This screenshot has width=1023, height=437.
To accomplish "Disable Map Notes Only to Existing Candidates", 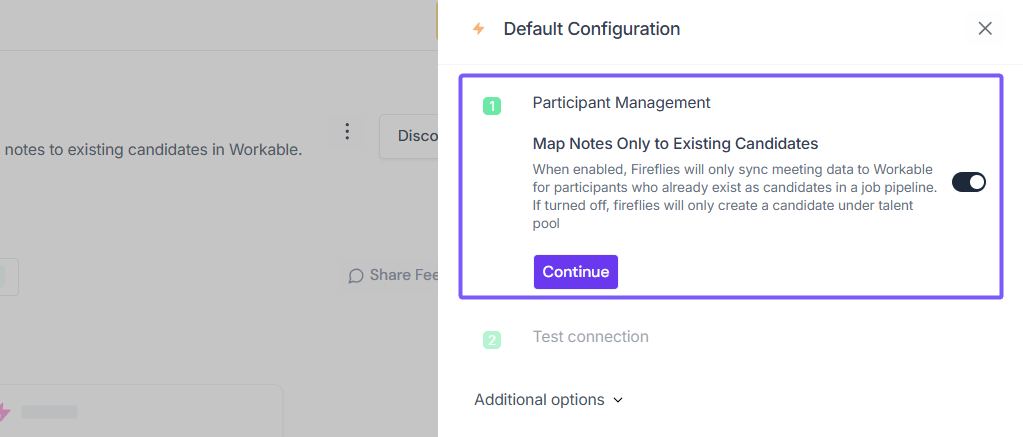I will (968, 182).
